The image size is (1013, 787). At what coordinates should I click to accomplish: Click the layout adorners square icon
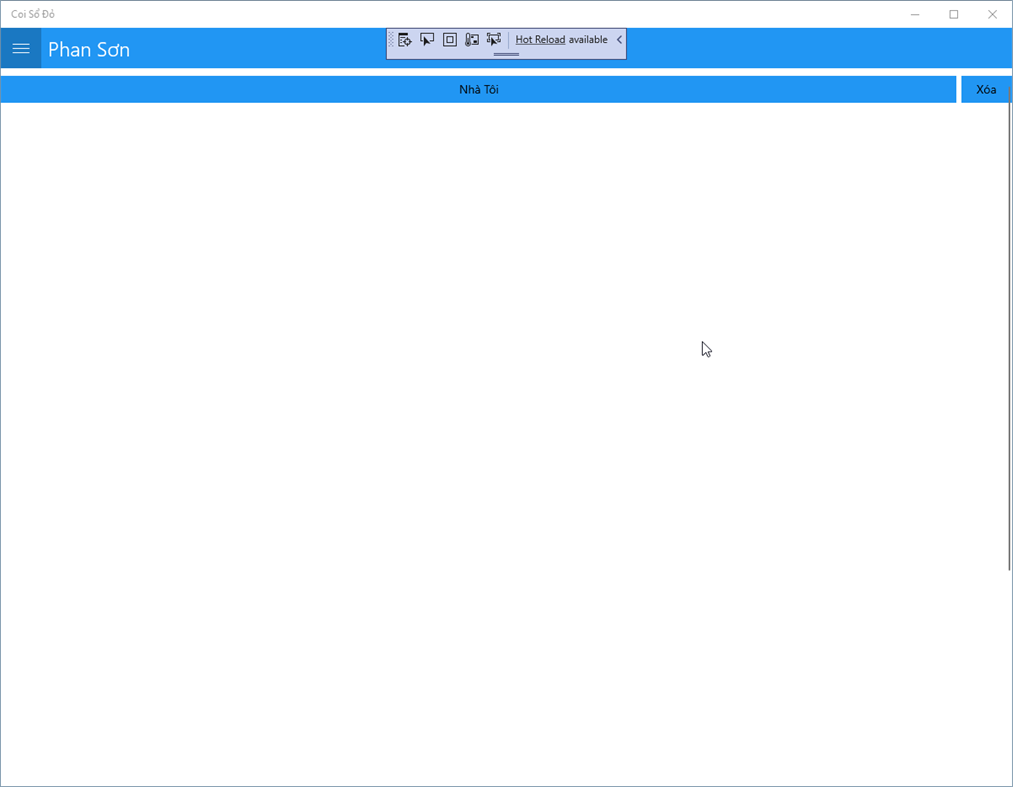click(x=450, y=40)
